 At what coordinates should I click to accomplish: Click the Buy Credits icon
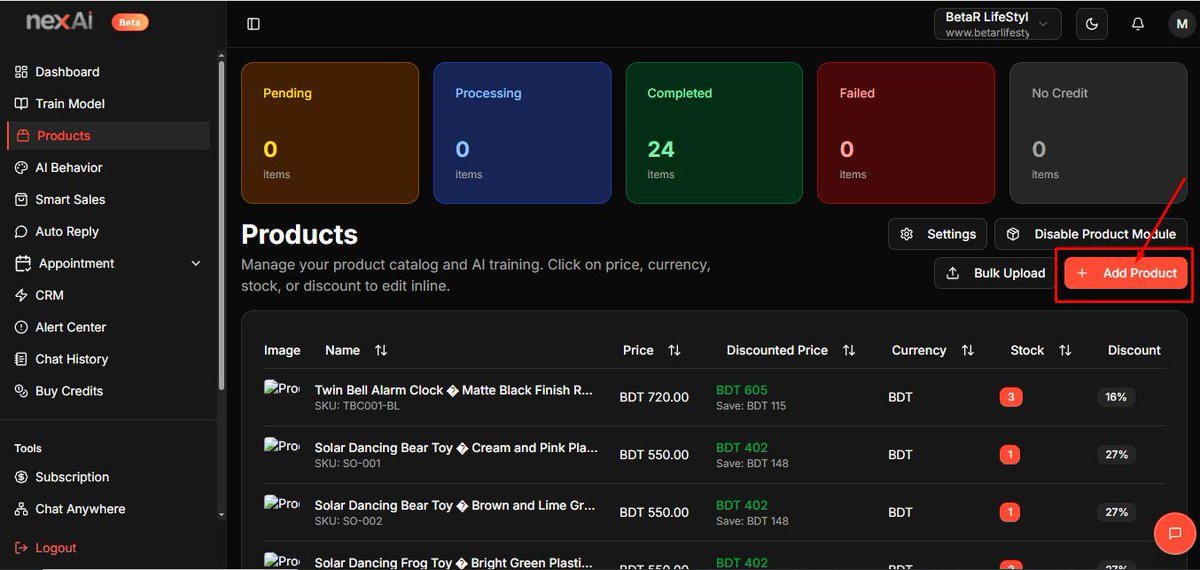pyautogui.click(x=21, y=392)
